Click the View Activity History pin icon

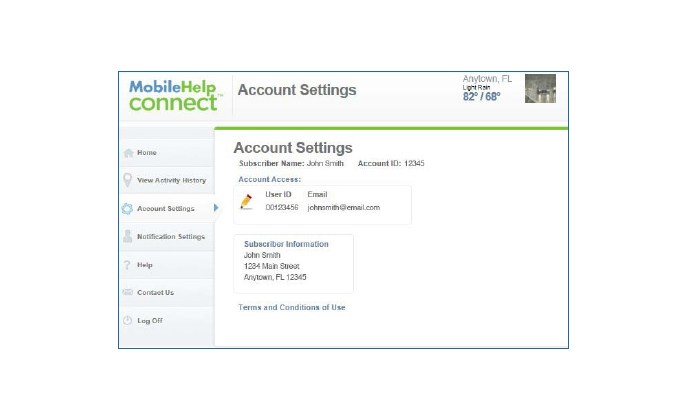(128, 180)
